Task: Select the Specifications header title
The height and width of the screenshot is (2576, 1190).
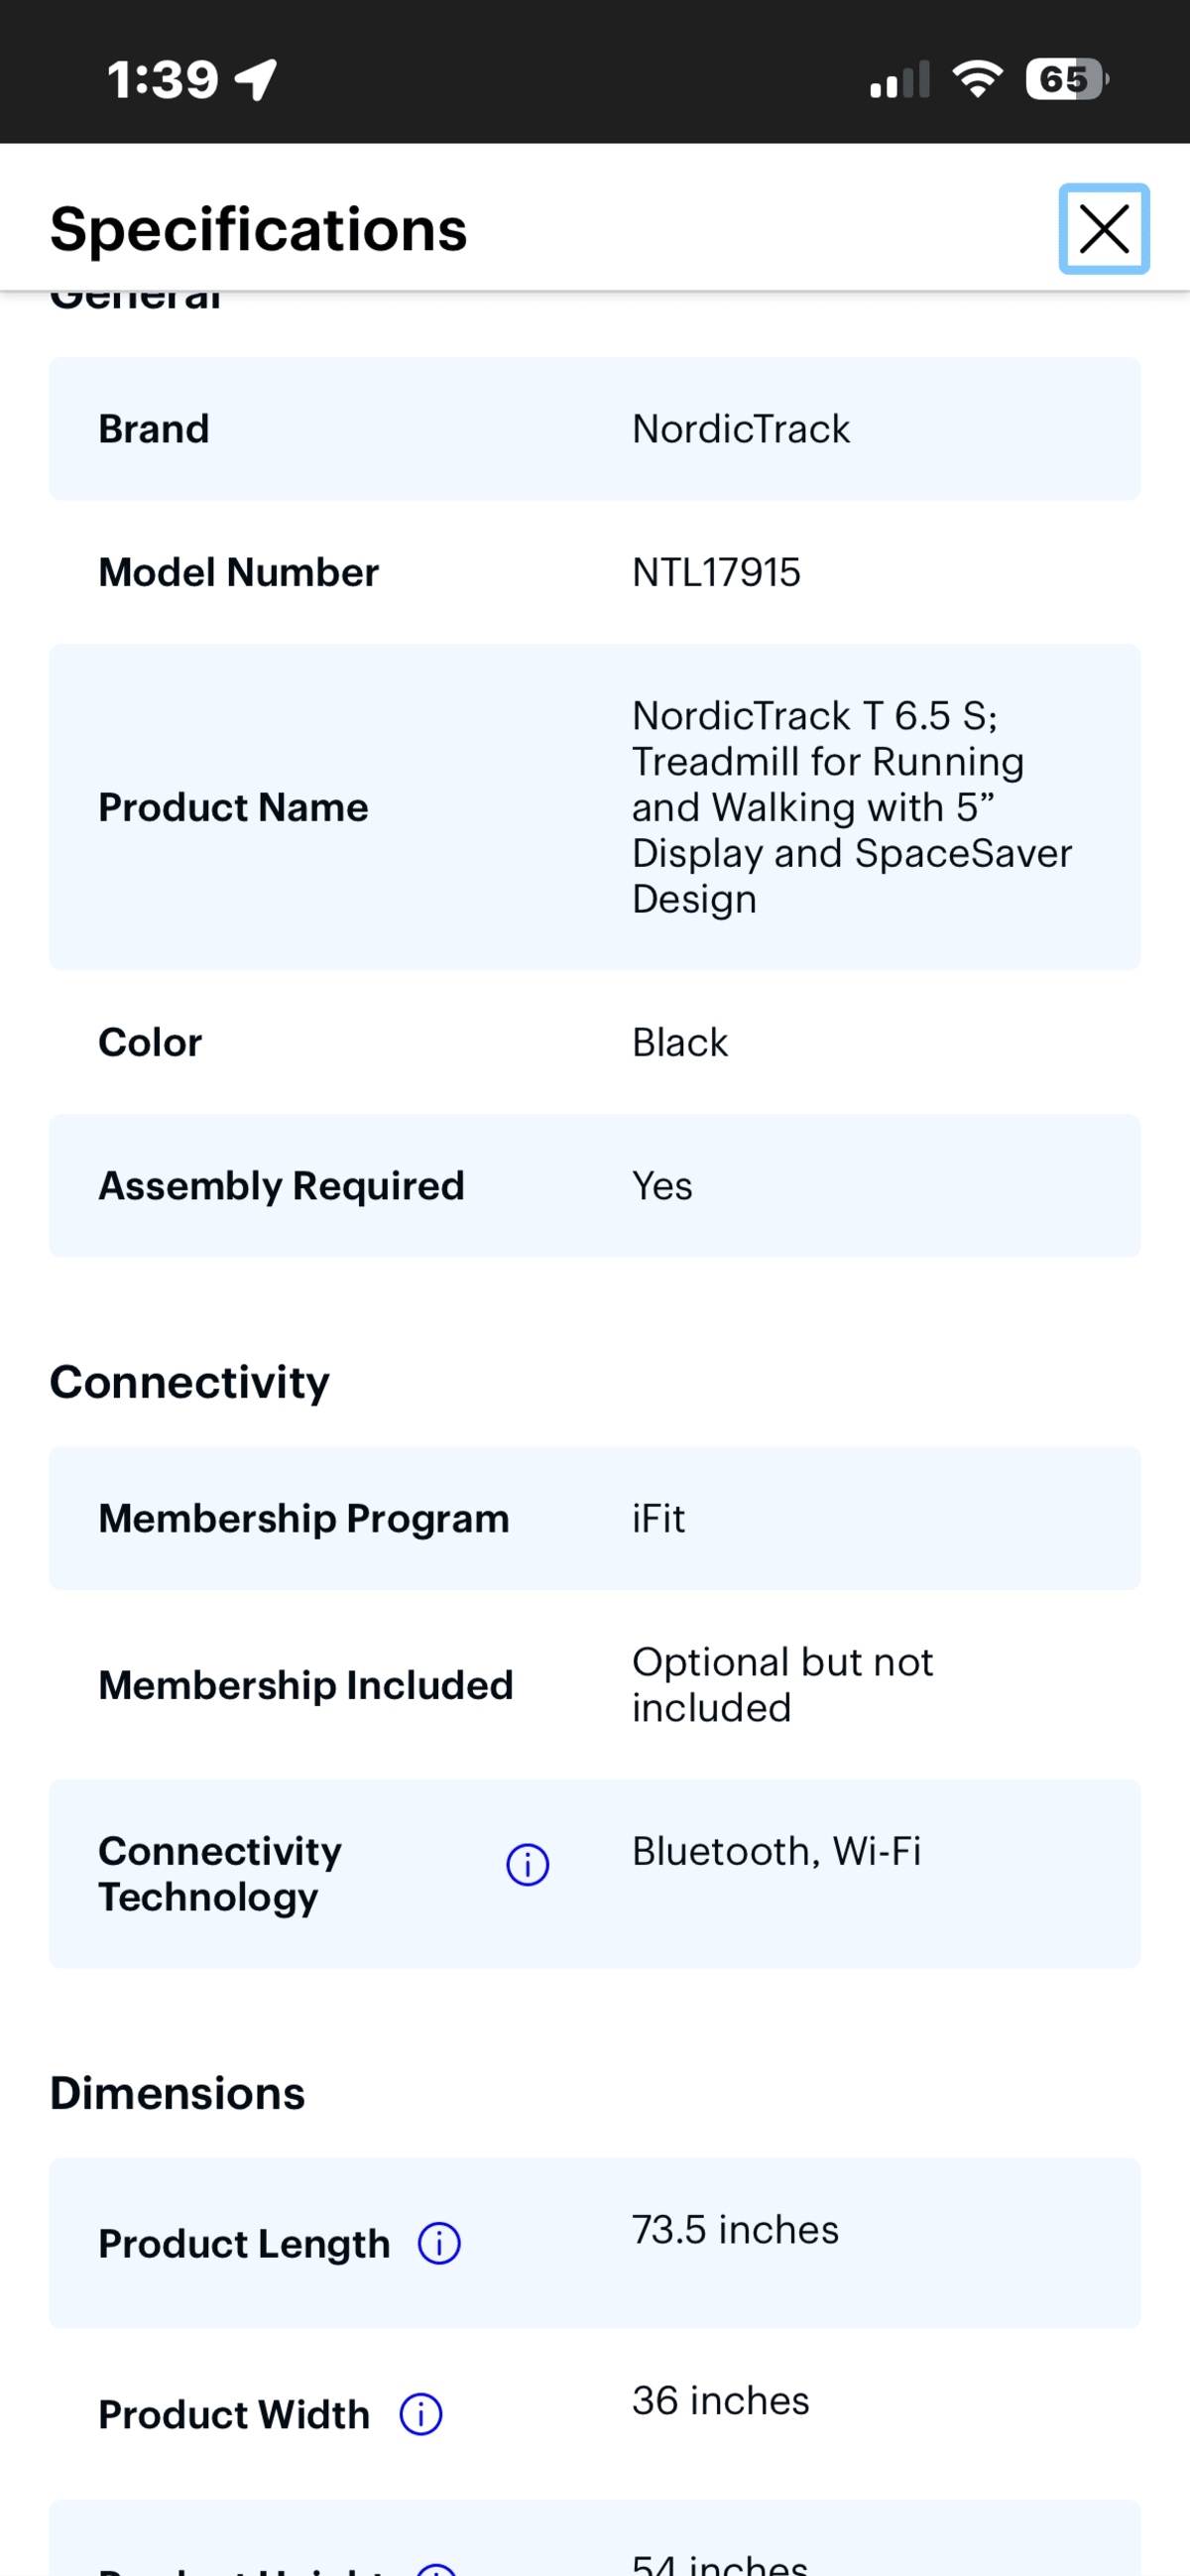Action: (259, 229)
